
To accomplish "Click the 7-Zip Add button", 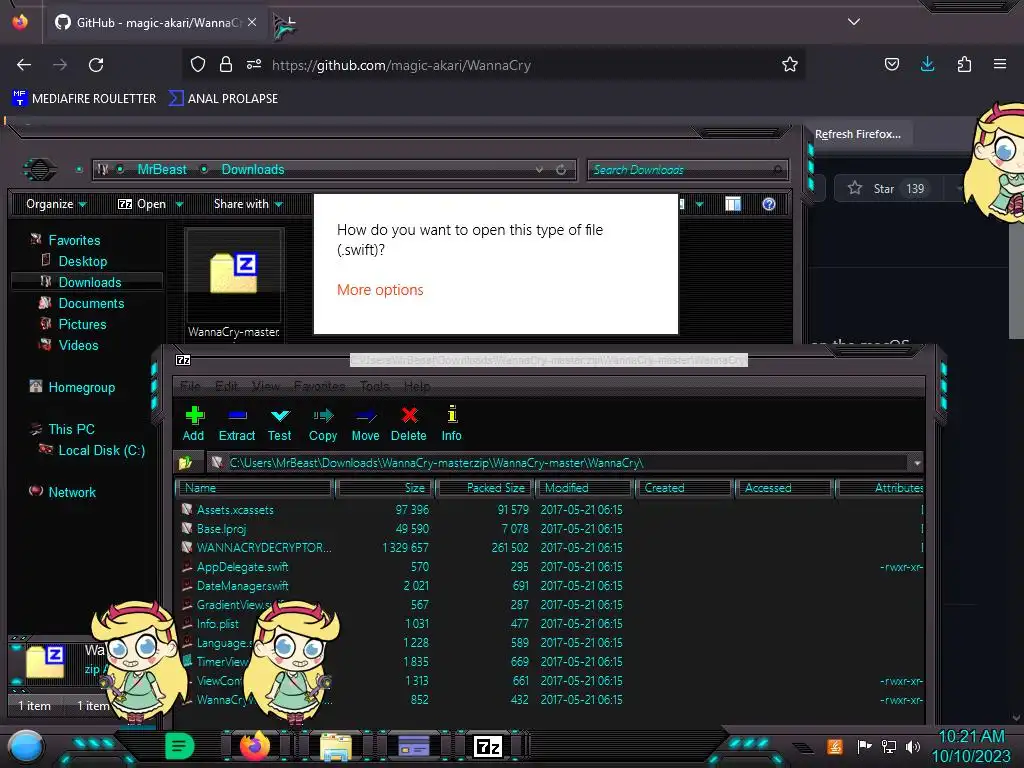I will 193,424.
